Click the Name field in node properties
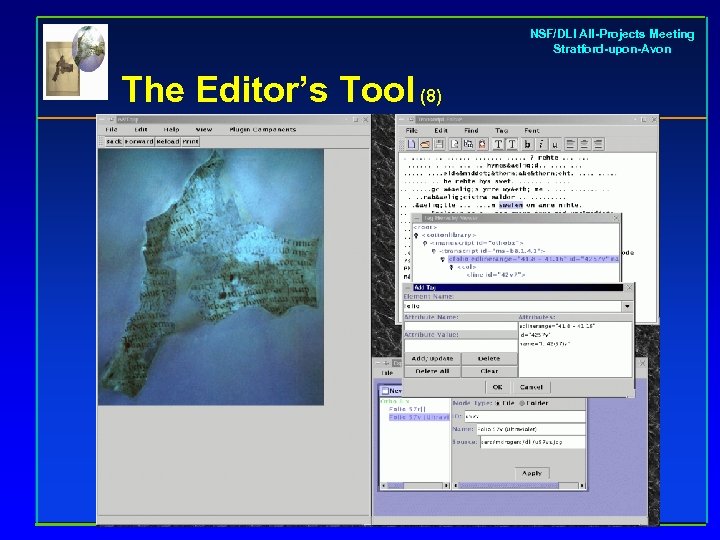Screen dimensions: 720x540 tap(531, 429)
